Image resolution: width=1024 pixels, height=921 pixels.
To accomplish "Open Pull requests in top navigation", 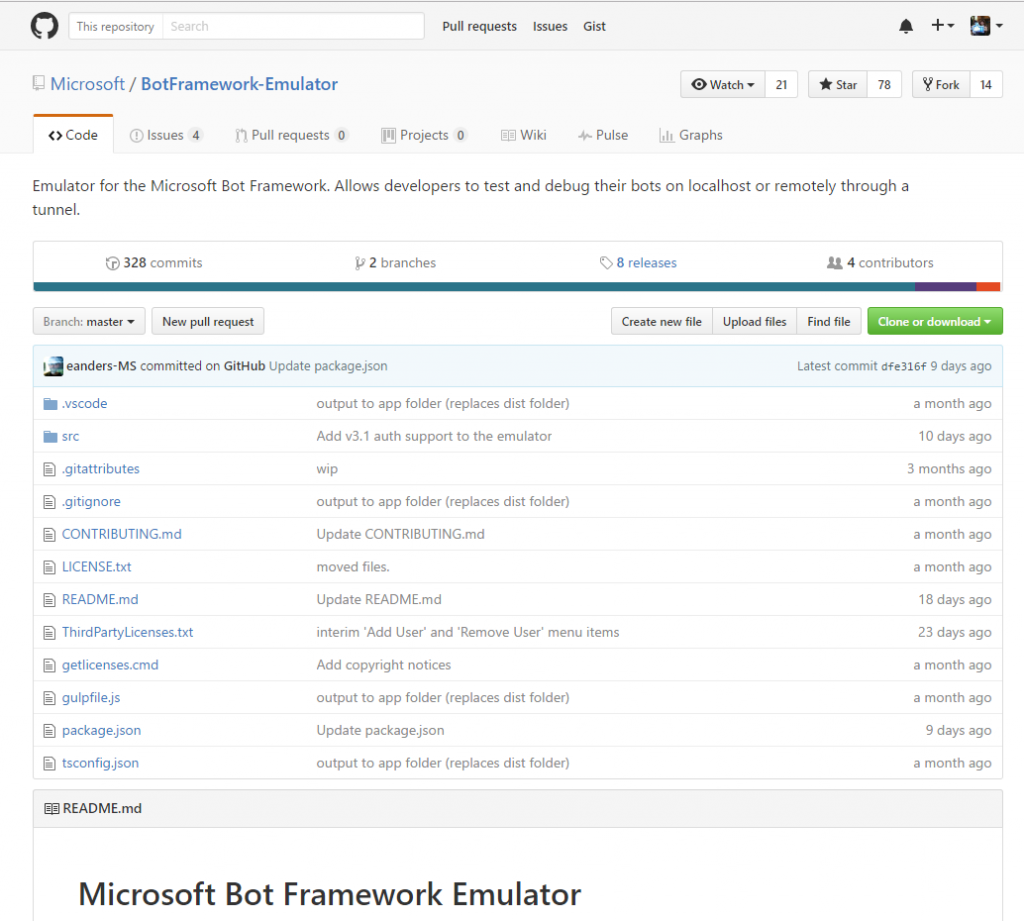I will [x=479, y=26].
